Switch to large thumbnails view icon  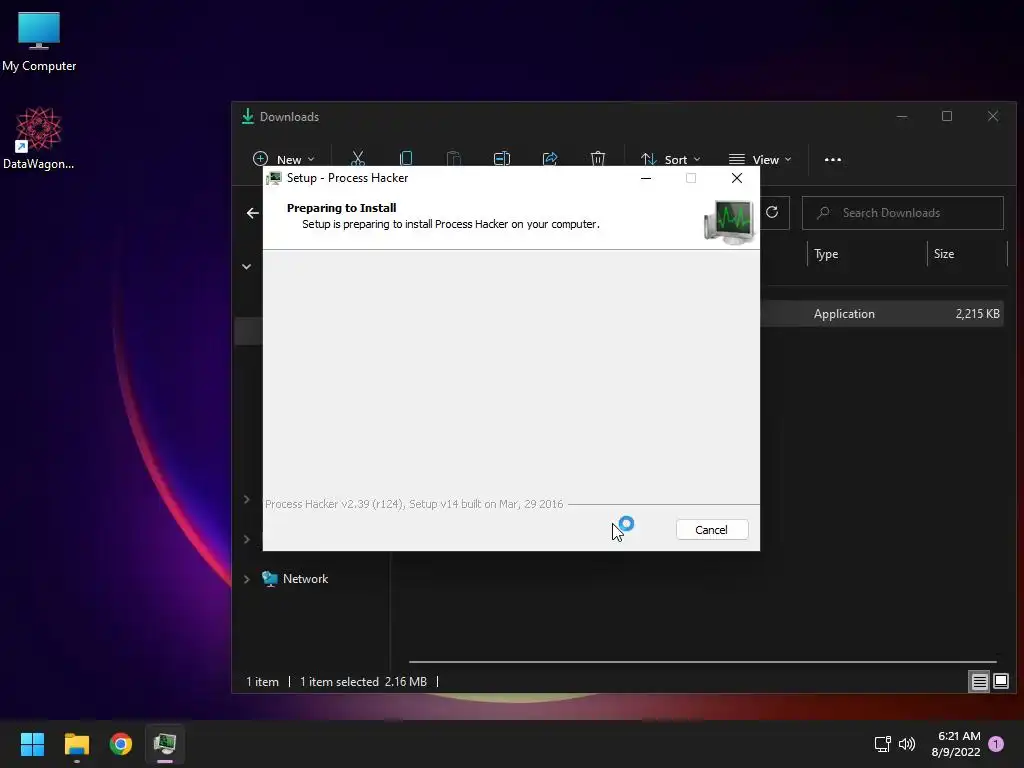click(x=1000, y=682)
